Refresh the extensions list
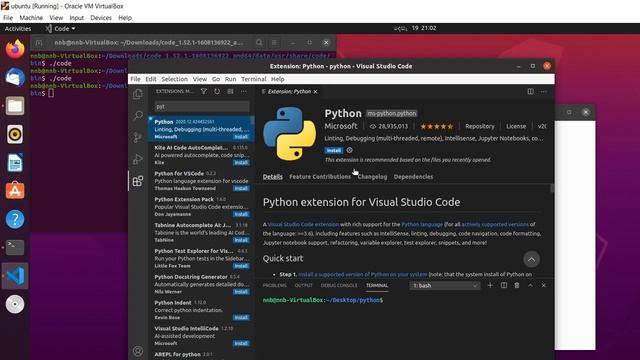Screen dimensions: 640x360 coord(217,91)
